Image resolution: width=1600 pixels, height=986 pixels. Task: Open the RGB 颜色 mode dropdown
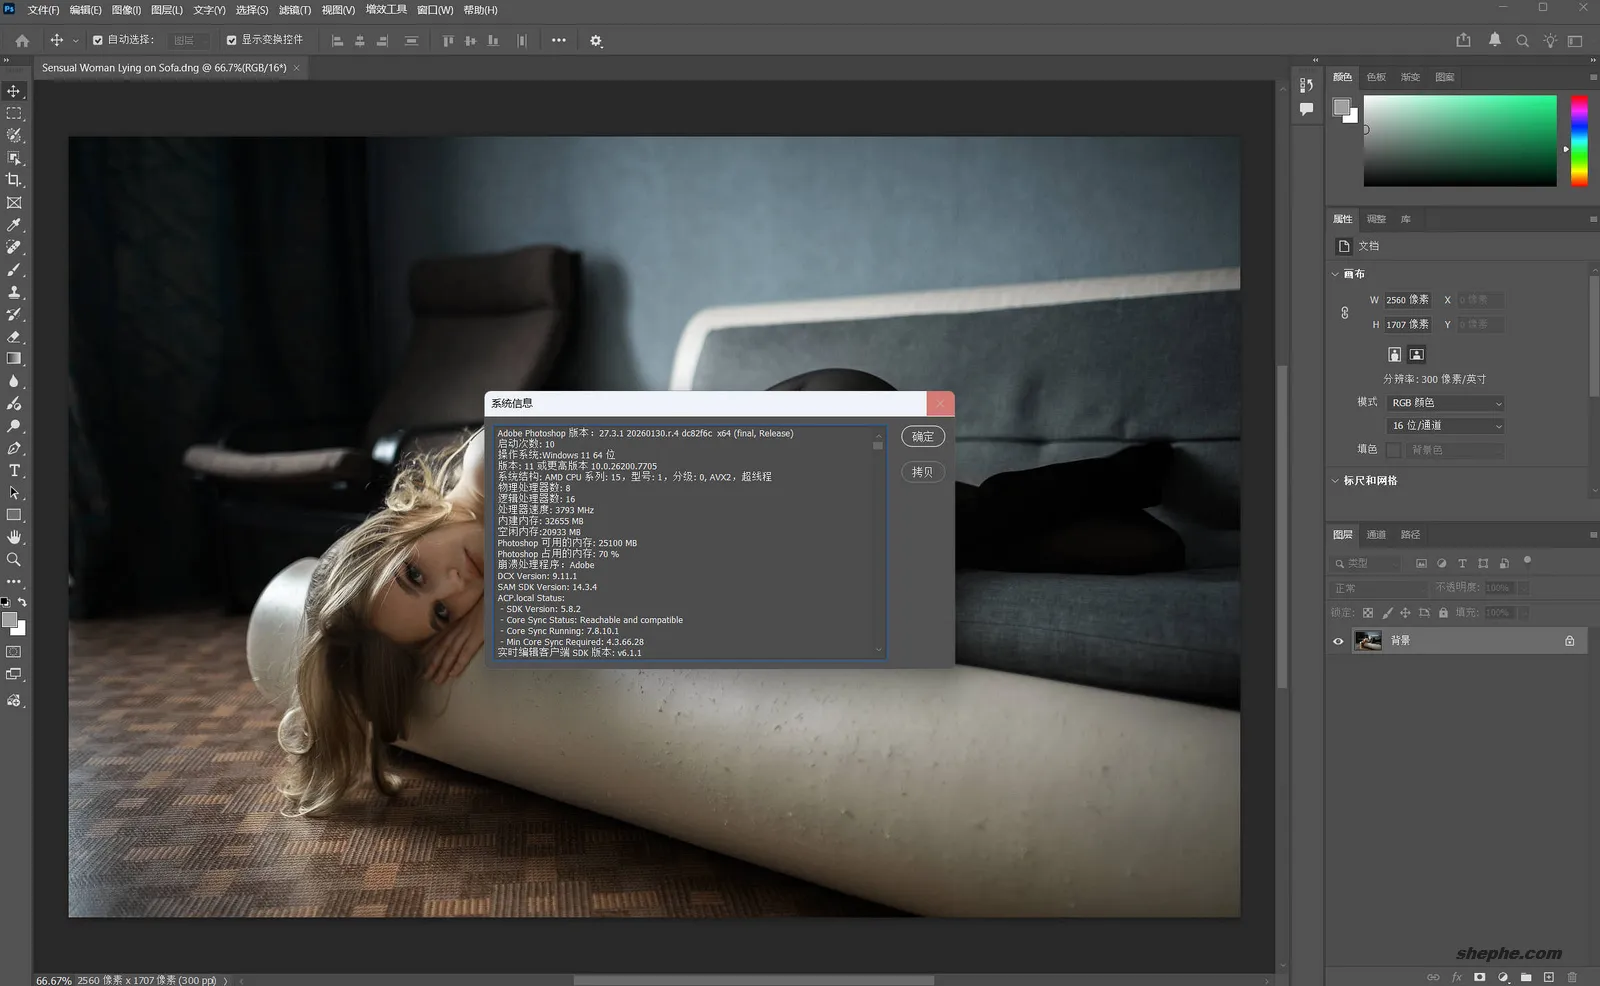tap(1444, 403)
